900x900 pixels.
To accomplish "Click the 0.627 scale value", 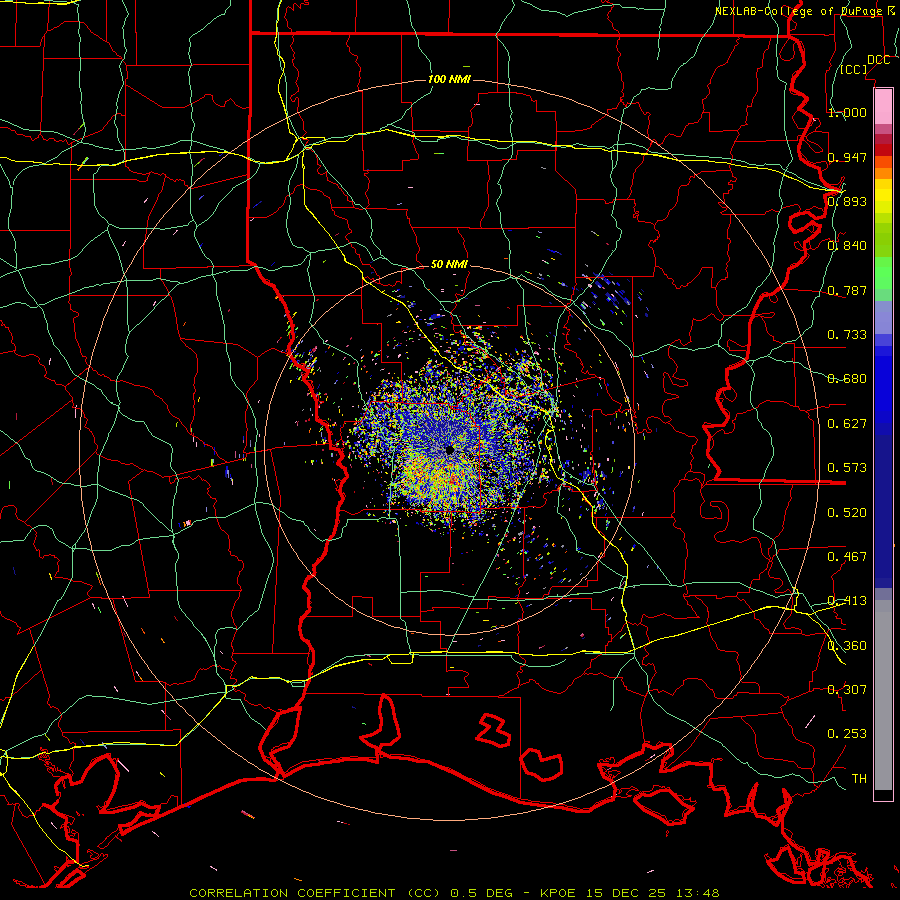I will [x=847, y=424].
